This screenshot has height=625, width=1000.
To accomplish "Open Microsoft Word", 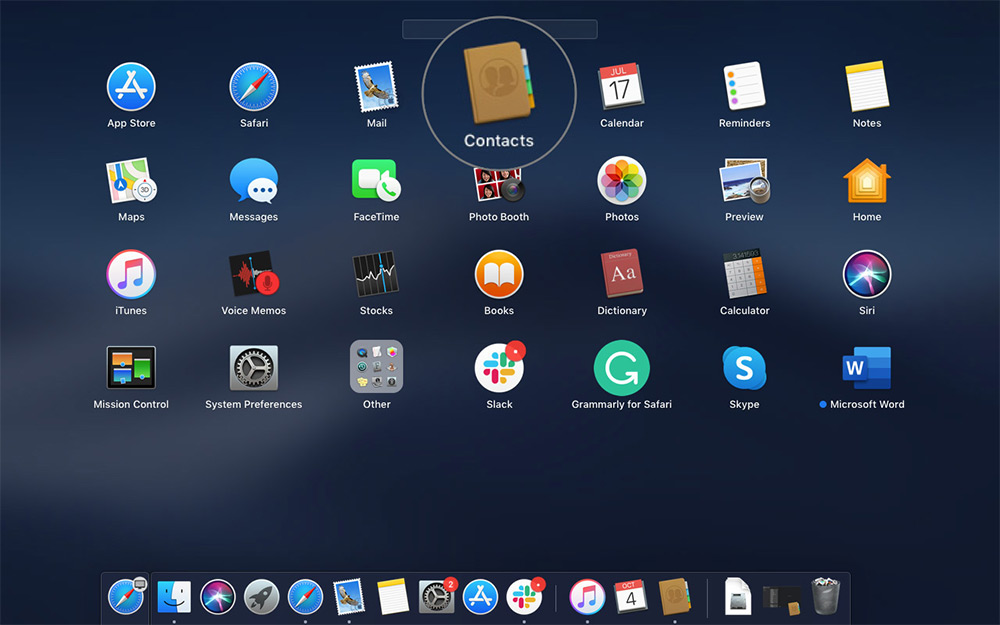I will pos(866,367).
